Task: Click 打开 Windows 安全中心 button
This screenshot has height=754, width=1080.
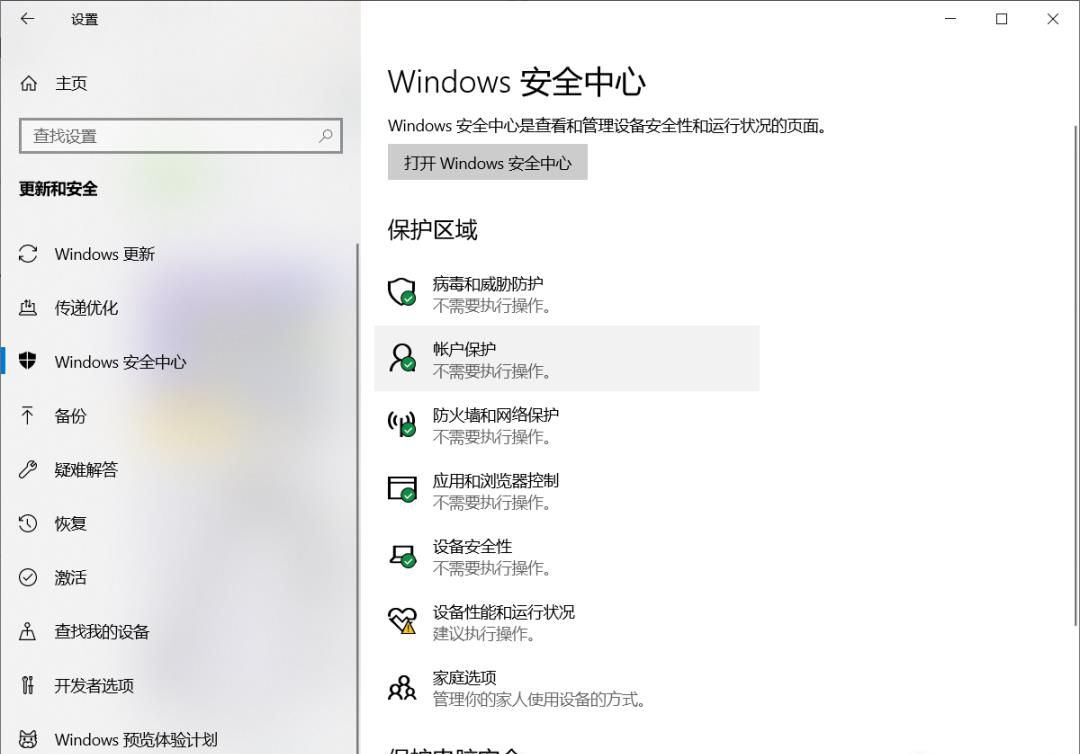Action: 488,163
